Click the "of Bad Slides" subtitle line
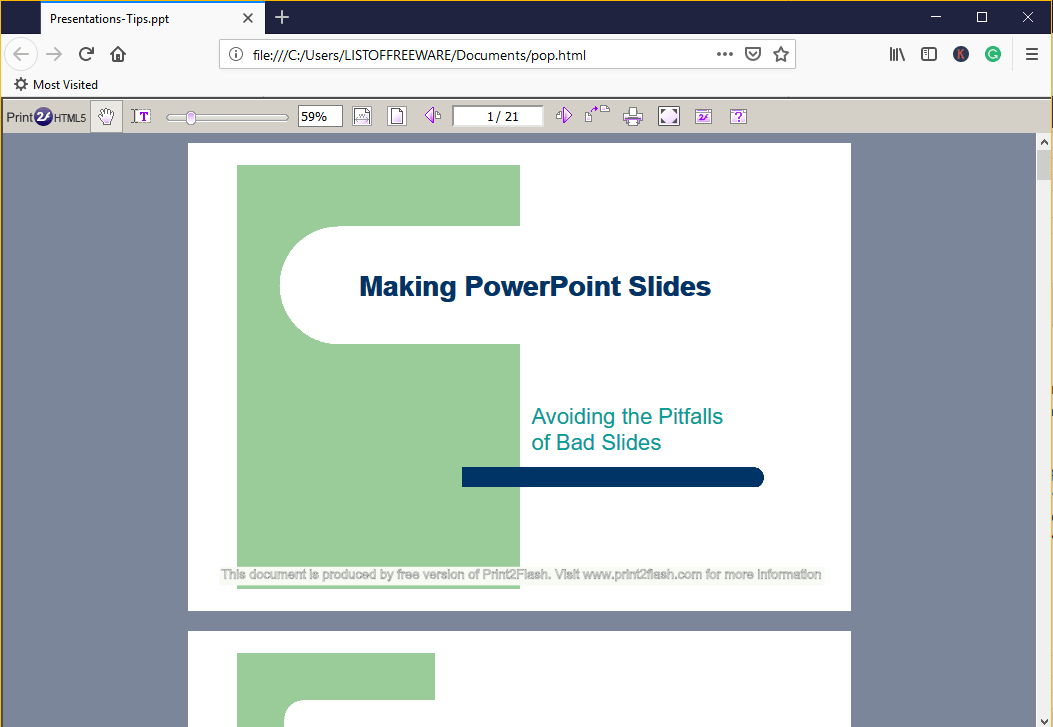The image size is (1053, 727). click(596, 443)
